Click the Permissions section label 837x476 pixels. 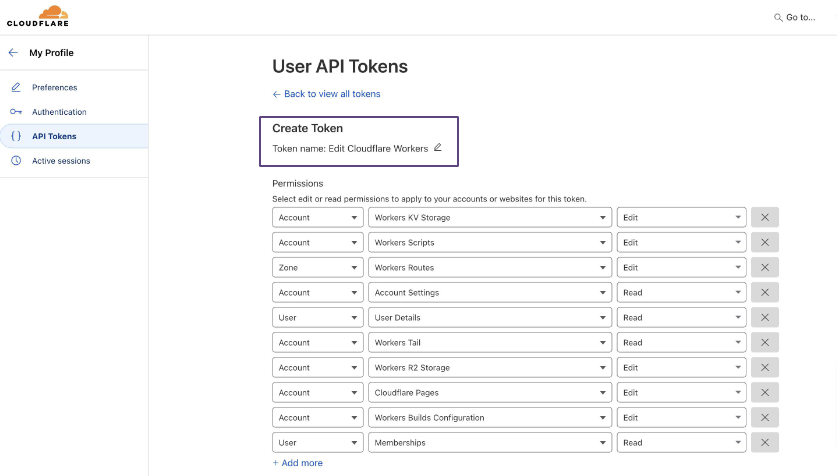(x=298, y=183)
